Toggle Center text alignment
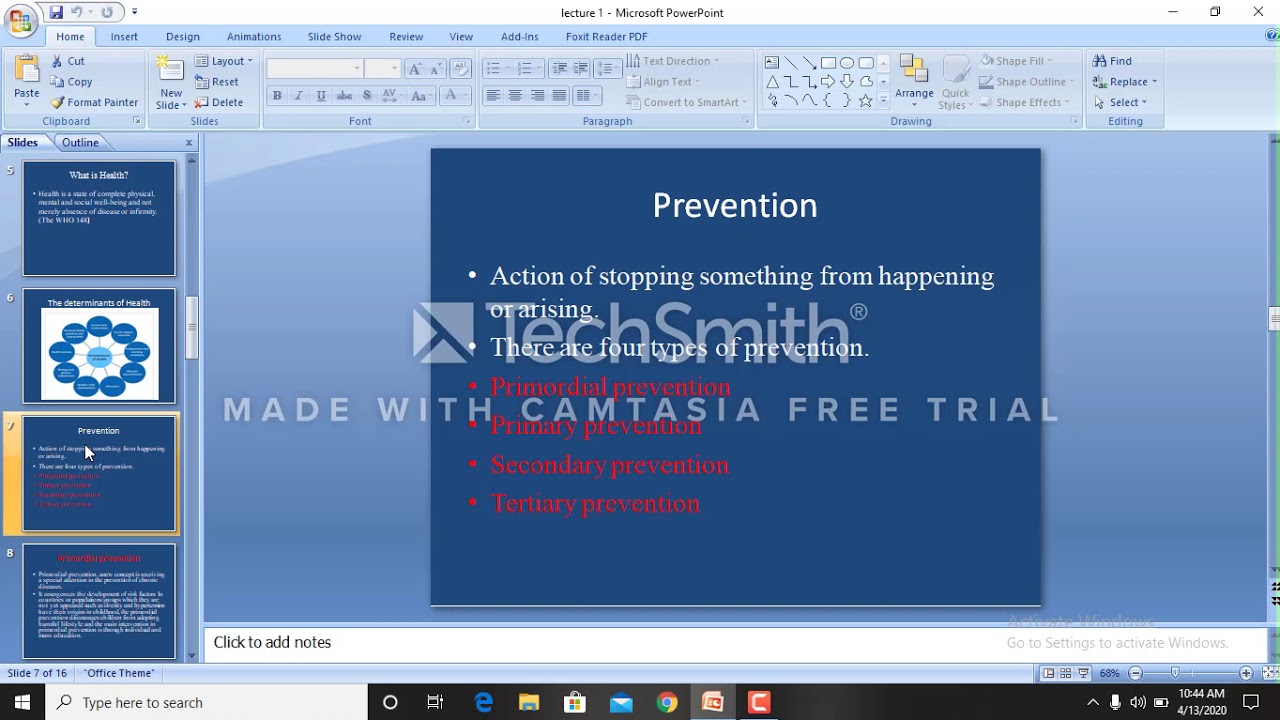1280x720 pixels. 515,96
